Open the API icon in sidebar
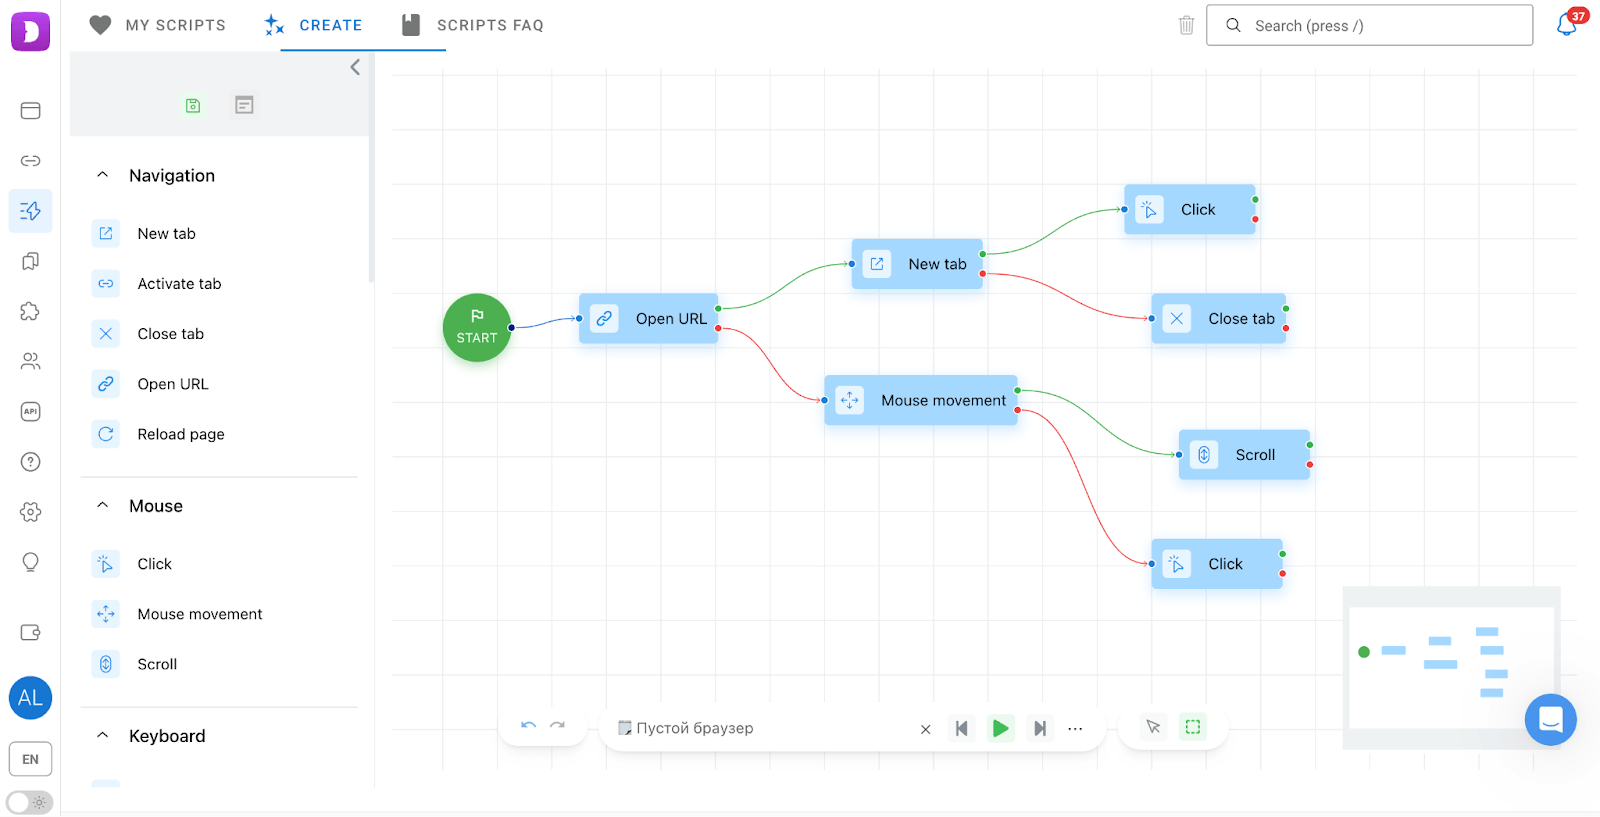Screen dimensions: 1600x817 (30, 411)
